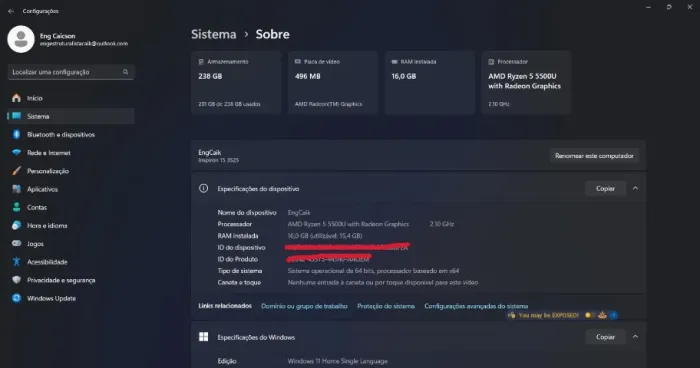Click the Armazenamento drive icon on storage card
This screenshot has height=368, width=700.
click(x=201, y=62)
